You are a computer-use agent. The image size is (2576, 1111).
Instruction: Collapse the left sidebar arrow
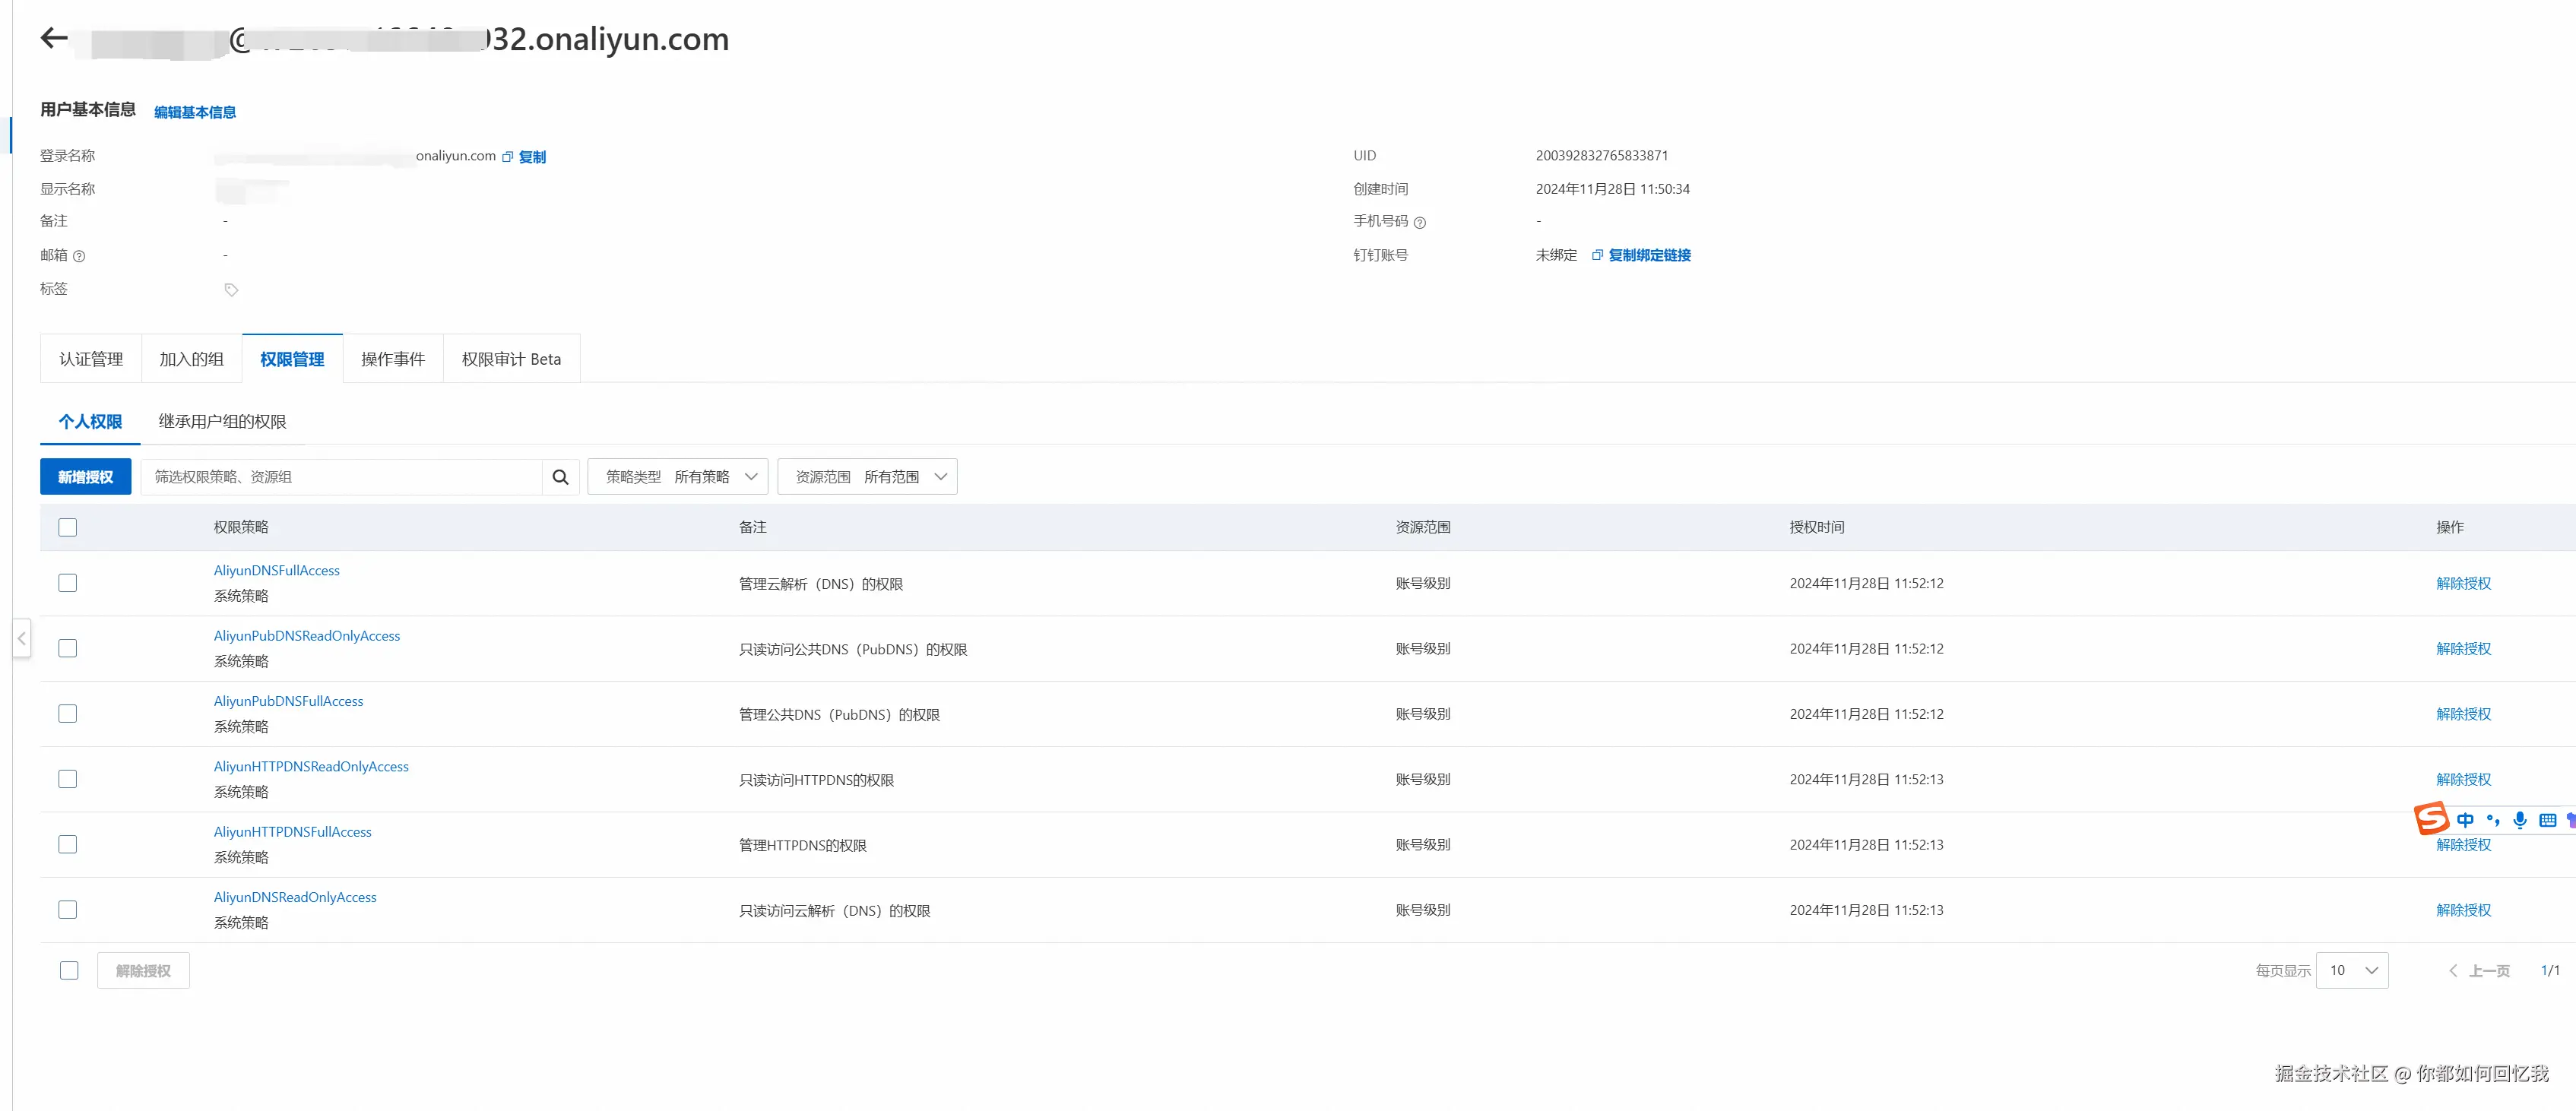pyautogui.click(x=21, y=638)
